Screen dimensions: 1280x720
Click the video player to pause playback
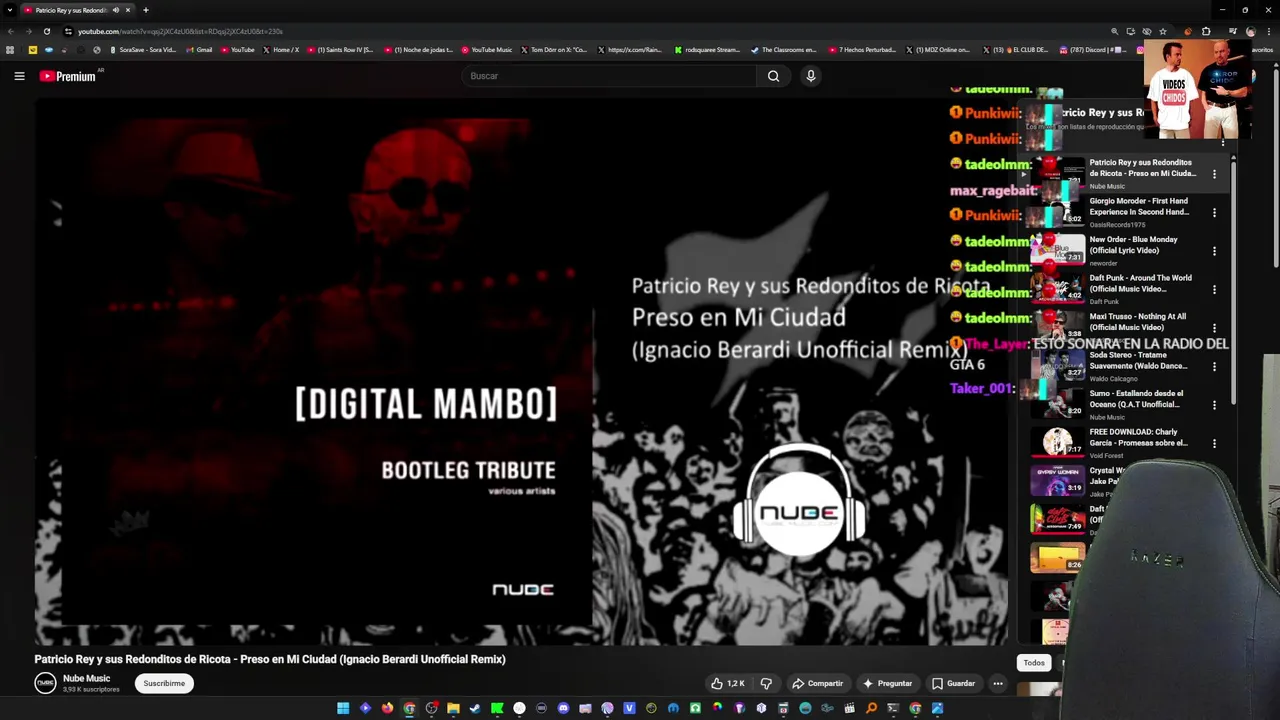pos(520,370)
